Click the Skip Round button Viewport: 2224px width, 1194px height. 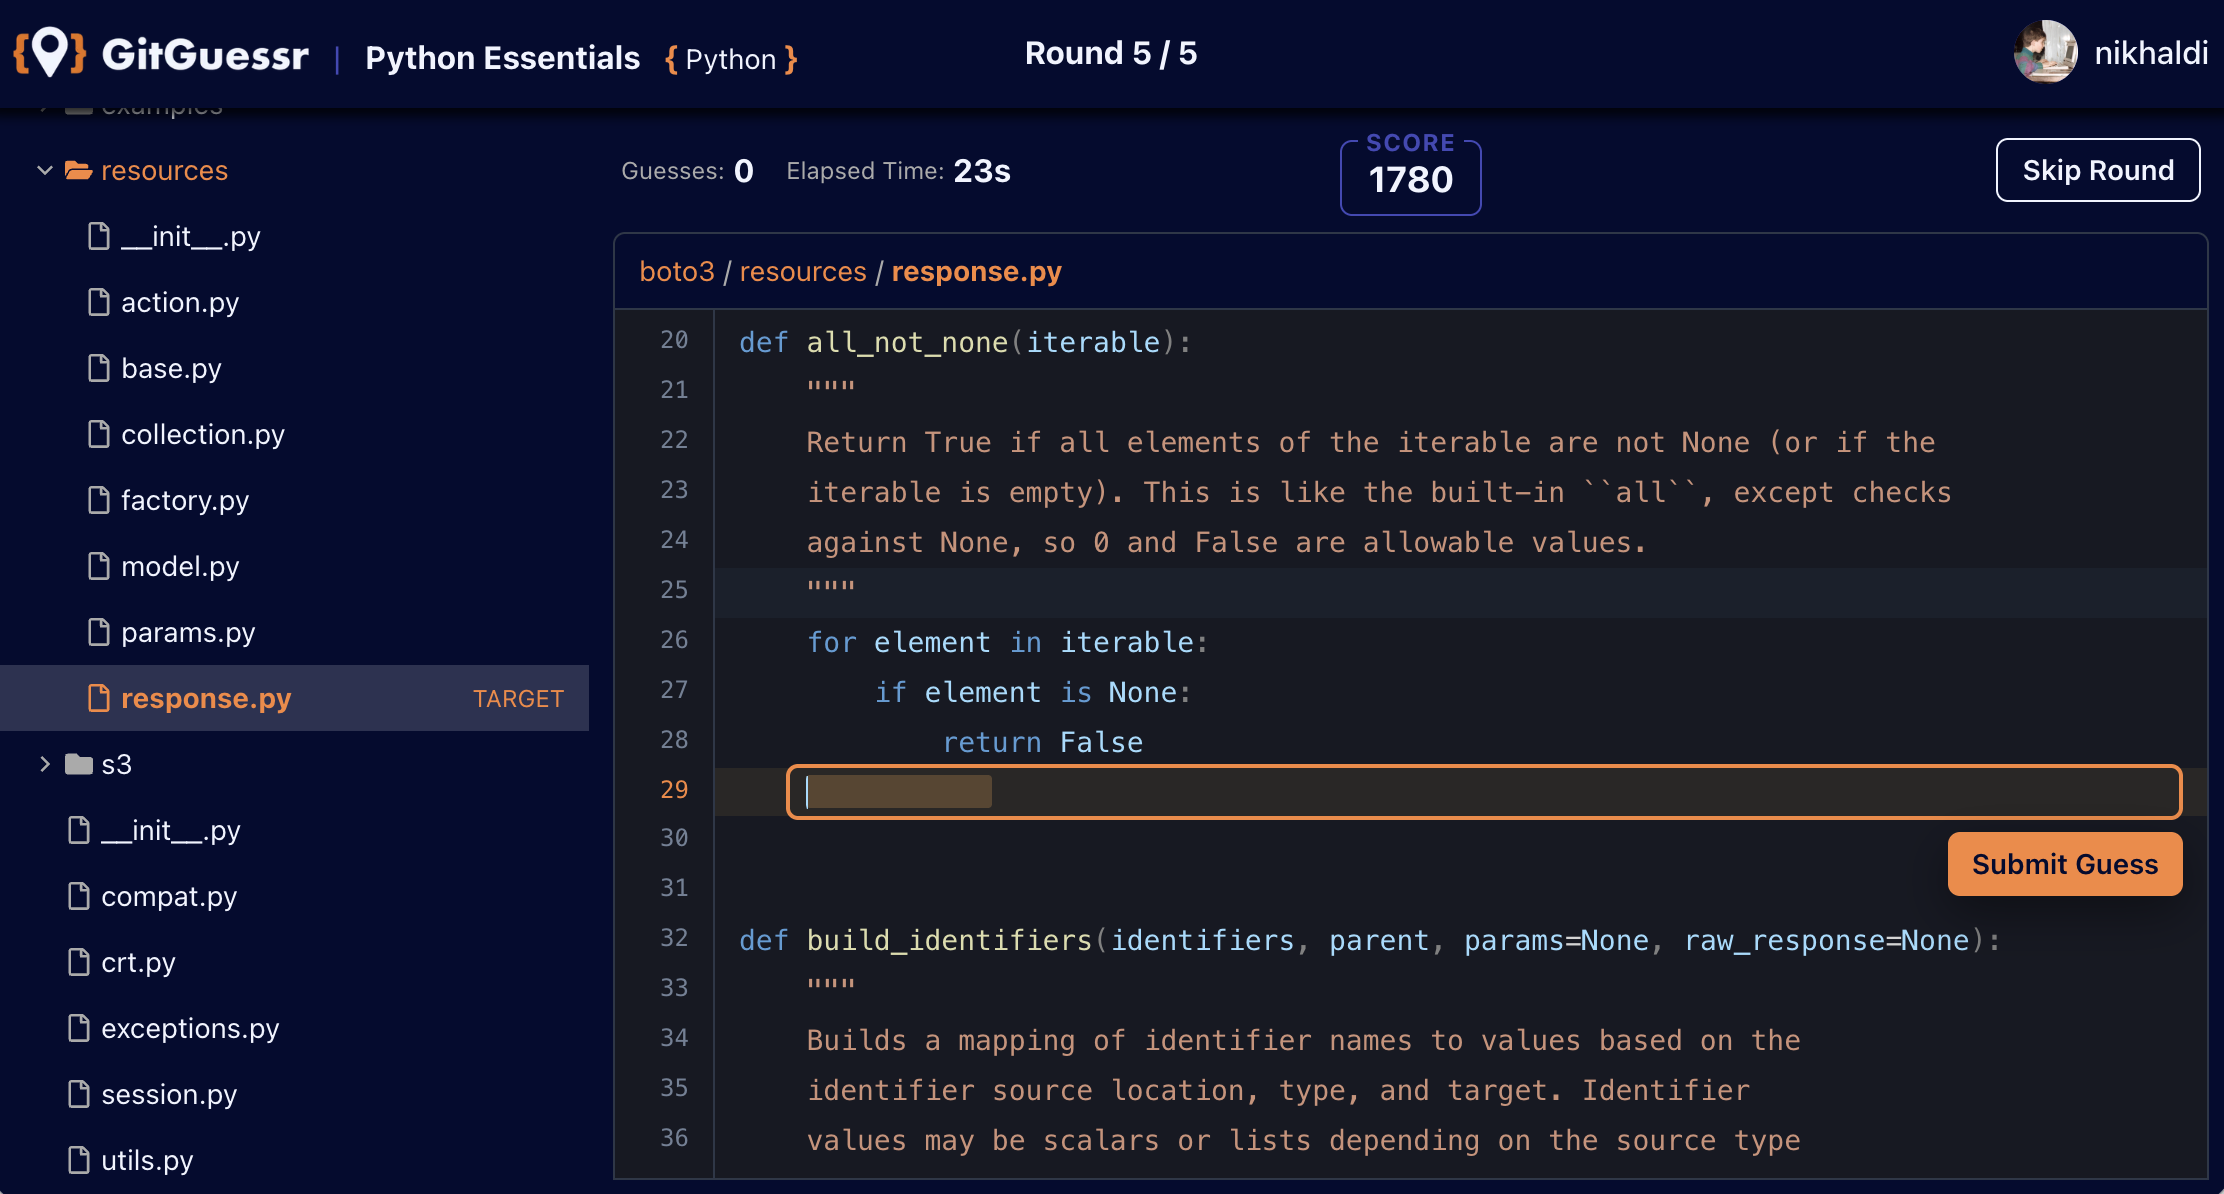click(2097, 171)
